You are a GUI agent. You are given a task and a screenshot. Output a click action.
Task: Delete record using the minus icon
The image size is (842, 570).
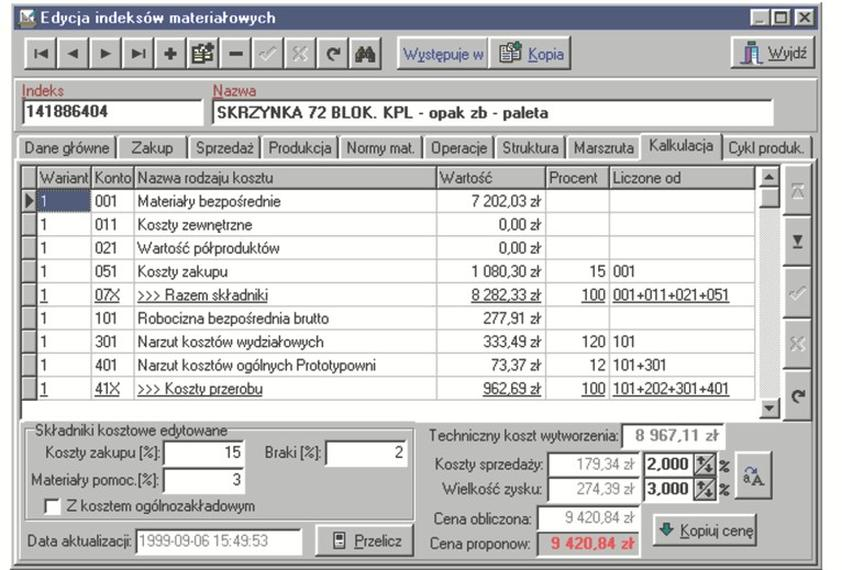click(235, 54)
